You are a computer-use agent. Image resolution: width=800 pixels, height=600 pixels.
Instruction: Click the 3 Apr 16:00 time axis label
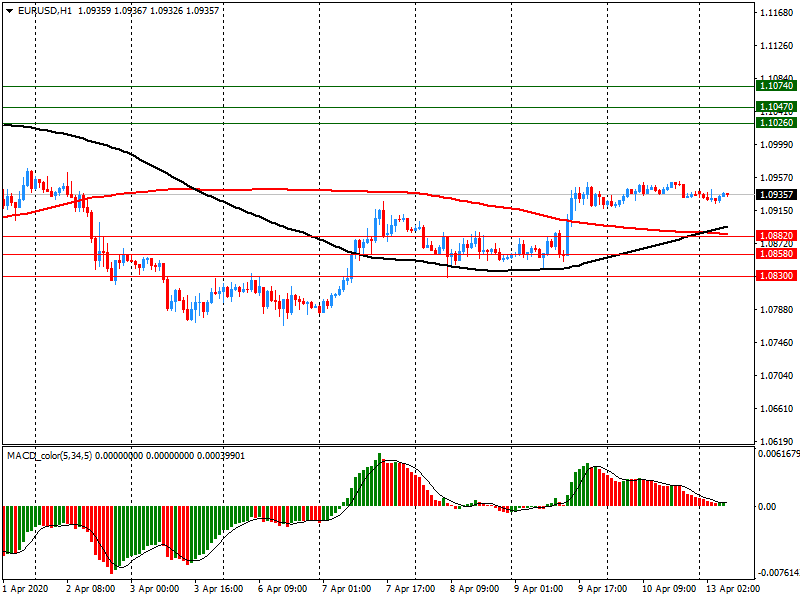[x=219, y=589]
